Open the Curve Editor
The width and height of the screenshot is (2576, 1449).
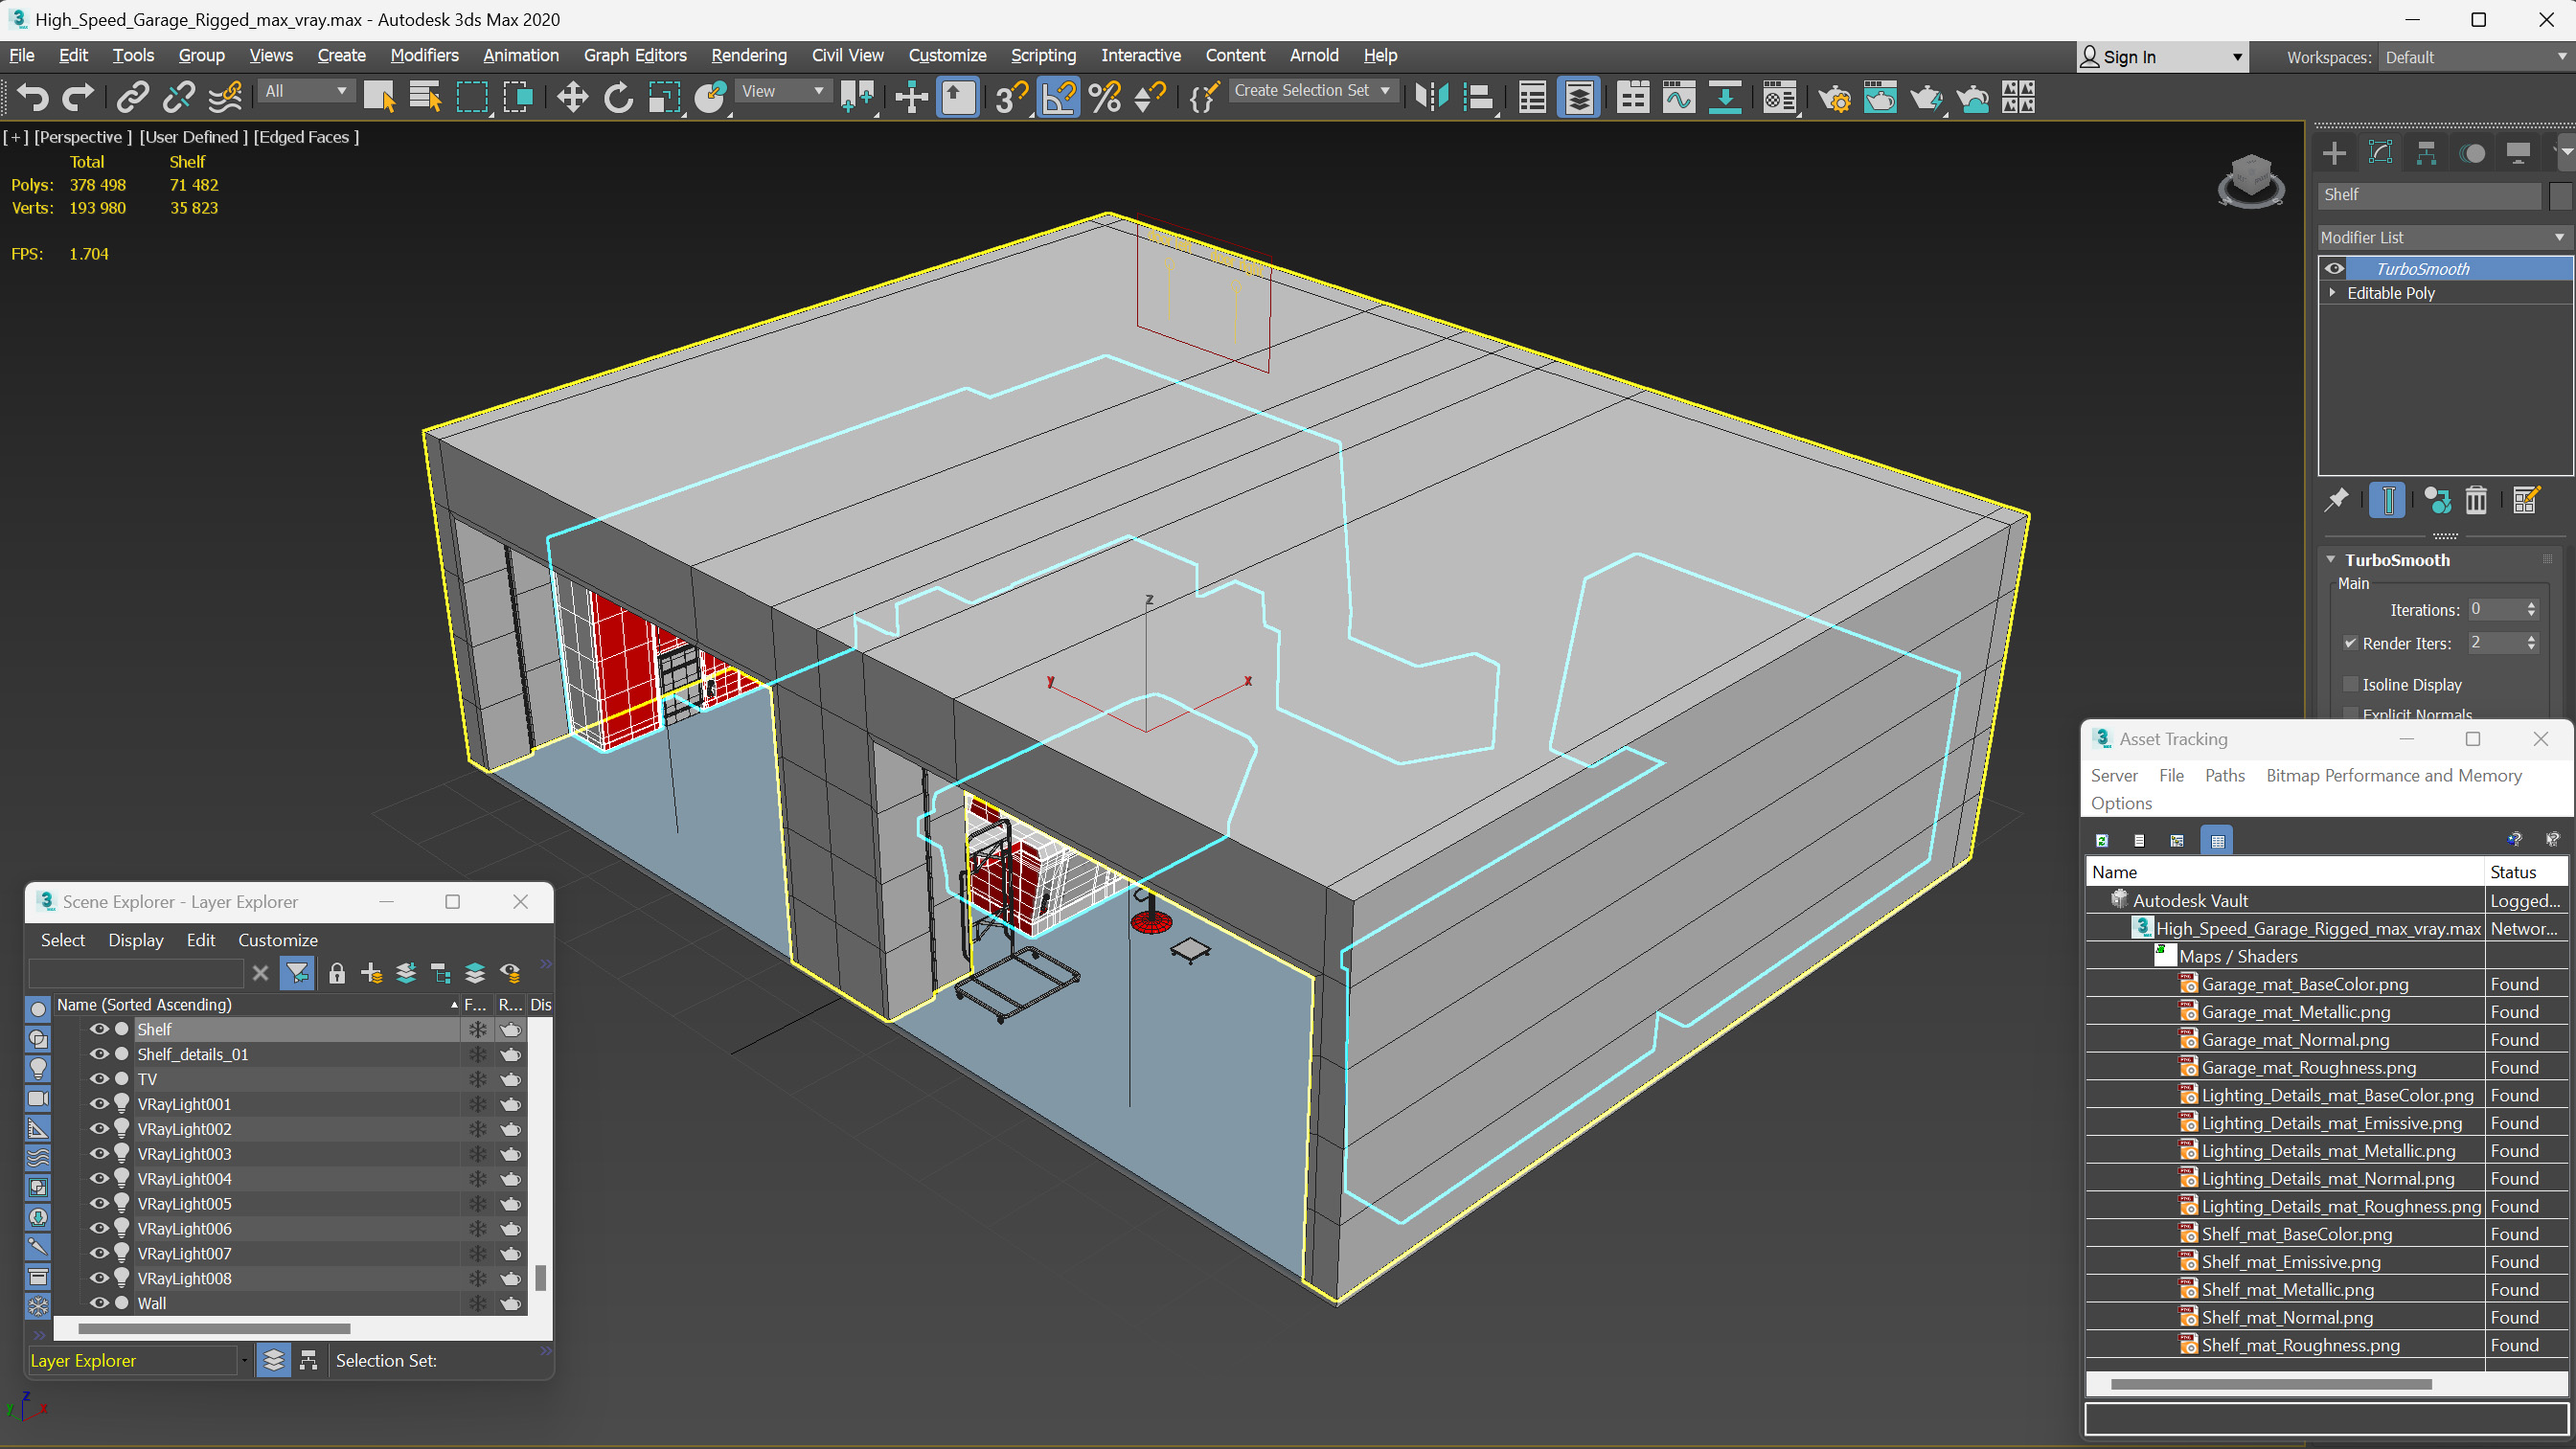[1679, 97]
